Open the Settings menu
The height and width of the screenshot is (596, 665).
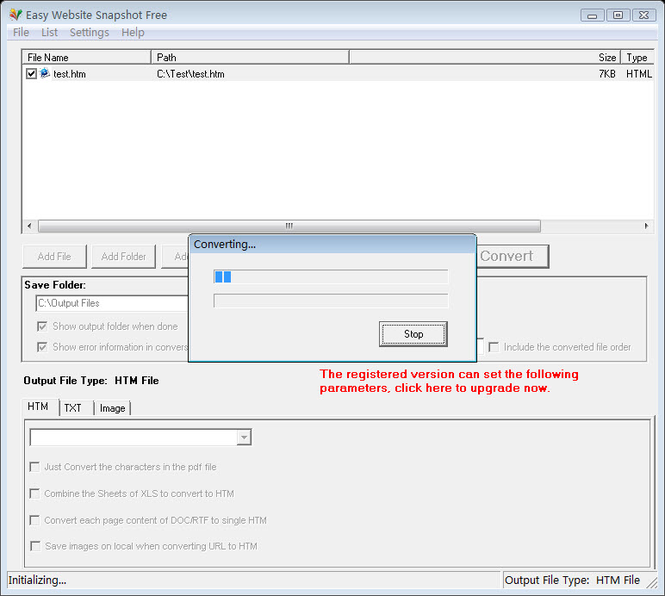(89, 33)
